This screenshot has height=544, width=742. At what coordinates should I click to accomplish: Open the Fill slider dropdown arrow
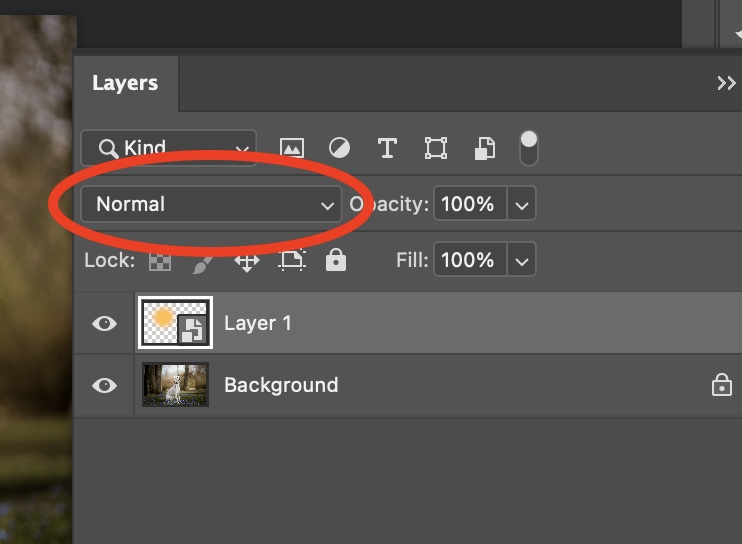pyautogui.click(x=521, y=261)
